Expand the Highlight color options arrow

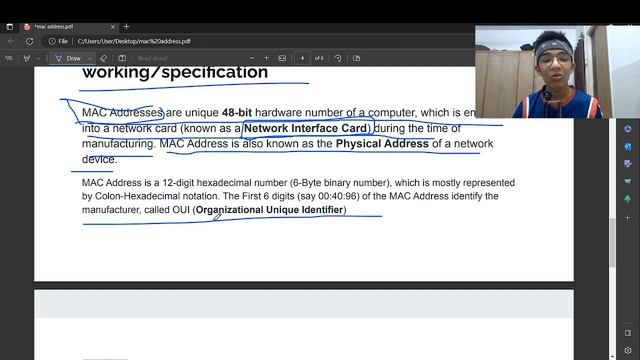pos(38,58)
